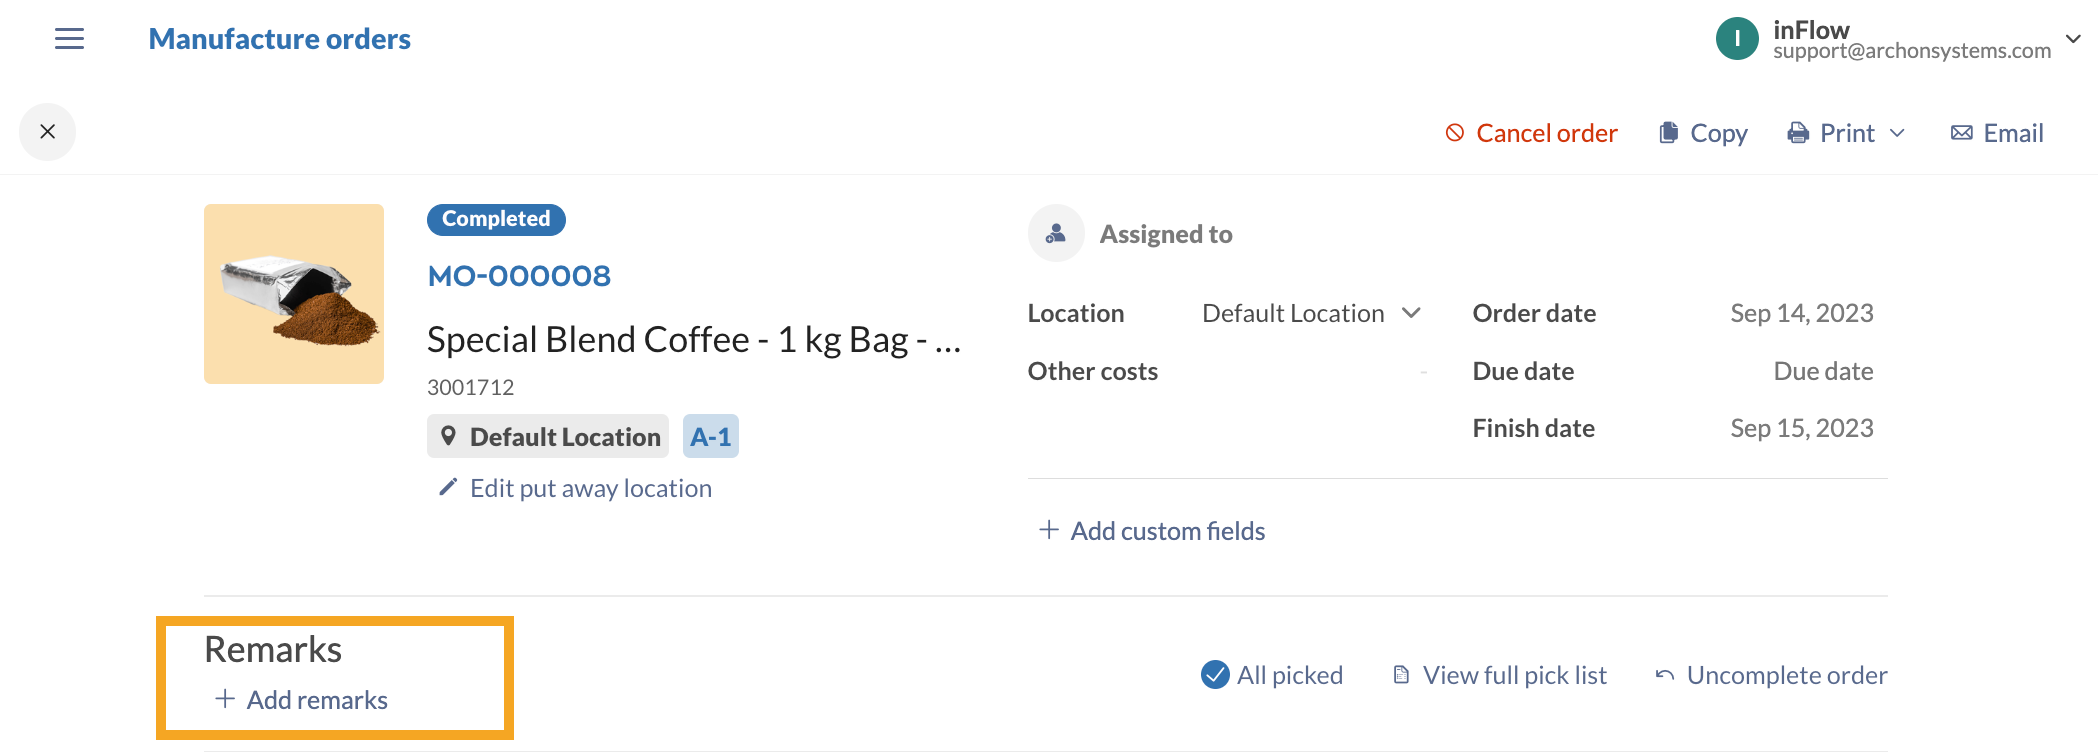Click the Assigned to person icon
The width and height of the screenshot is (2098, 752).
[x=1056, y=233]
